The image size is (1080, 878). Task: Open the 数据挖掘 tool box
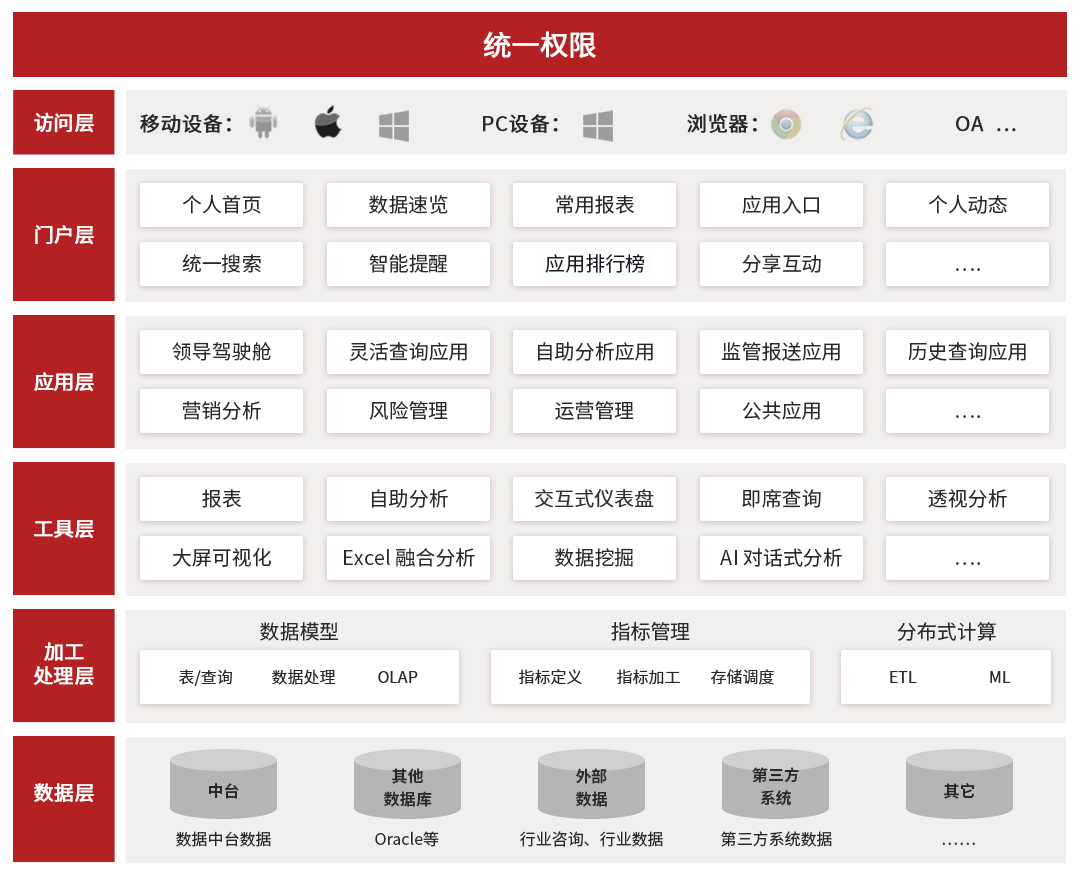(x=594, y=558)
